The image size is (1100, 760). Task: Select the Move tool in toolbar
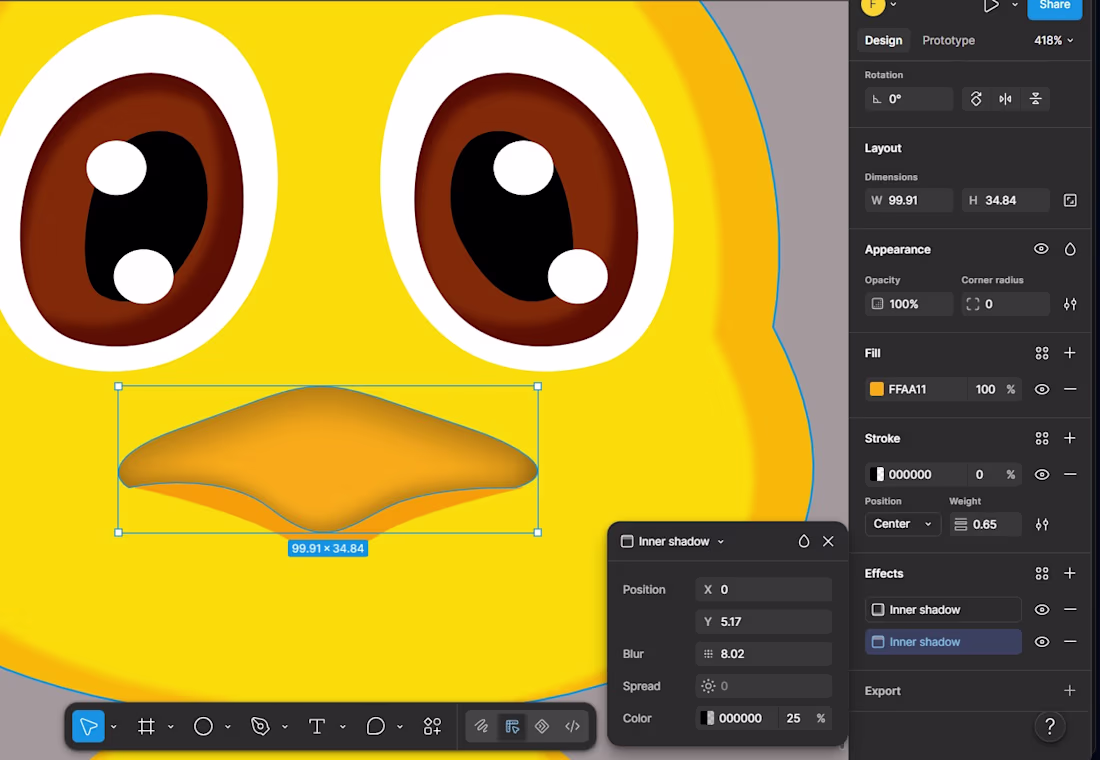coord(88,726)
